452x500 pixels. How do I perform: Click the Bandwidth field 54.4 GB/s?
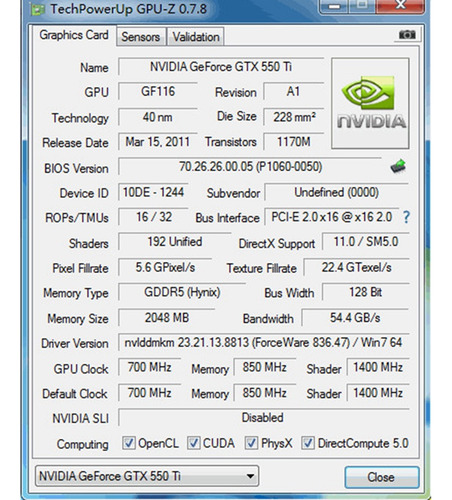click(x=355, y=318)
